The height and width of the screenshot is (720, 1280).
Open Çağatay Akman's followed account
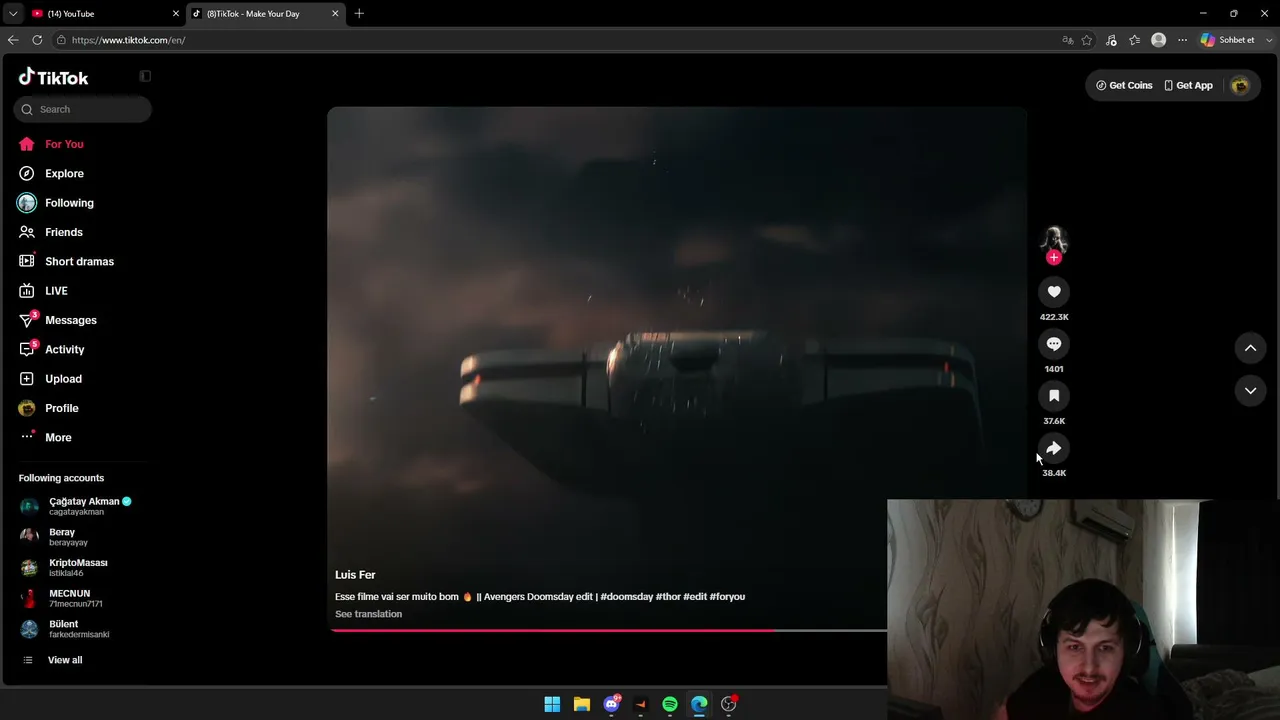pos(82,506)
